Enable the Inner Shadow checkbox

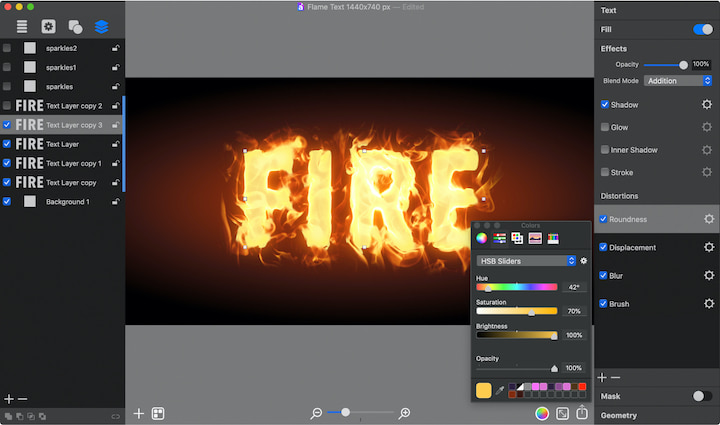point(605,149)
